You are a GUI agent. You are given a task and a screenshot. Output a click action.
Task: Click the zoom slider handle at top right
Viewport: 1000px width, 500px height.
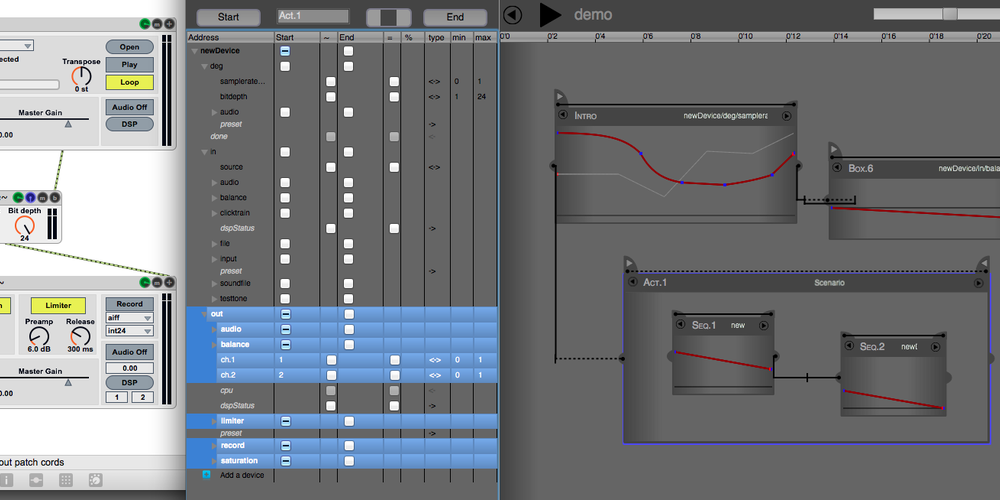[950, 13]
